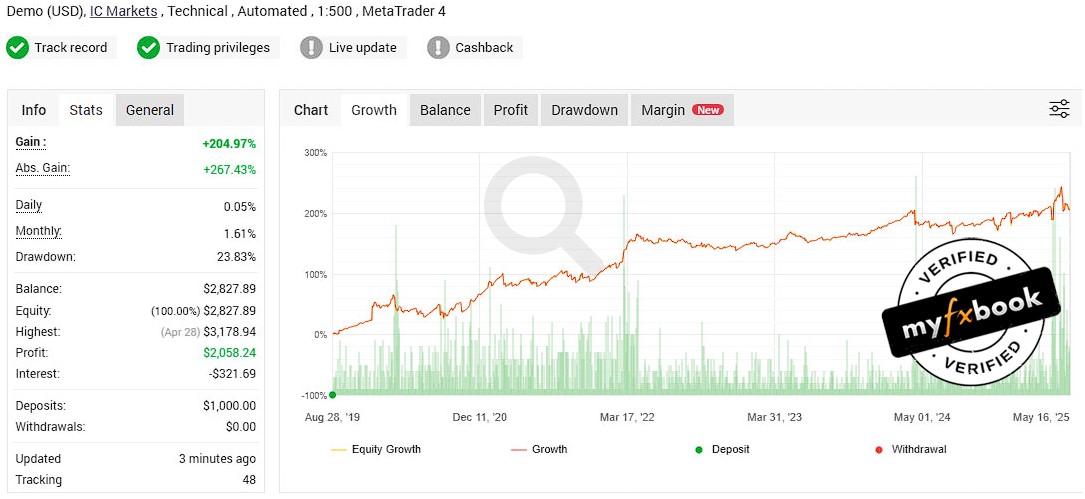Click the green deposit dot on chart

click(x=332, y=394)
